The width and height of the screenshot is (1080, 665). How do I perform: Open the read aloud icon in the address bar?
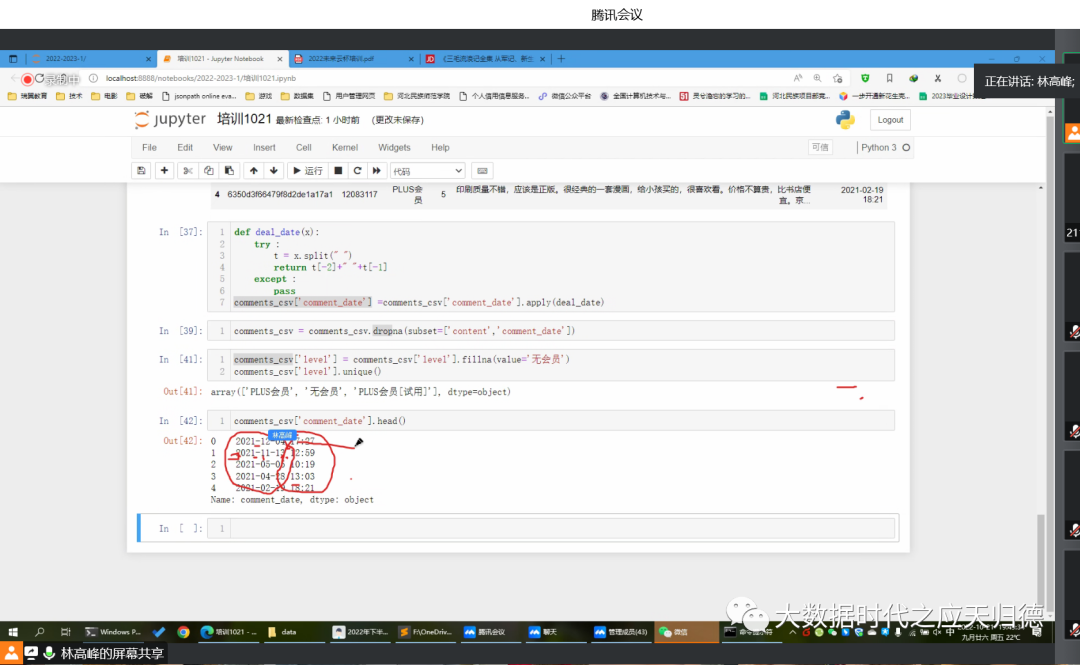[x=798, y=79]
